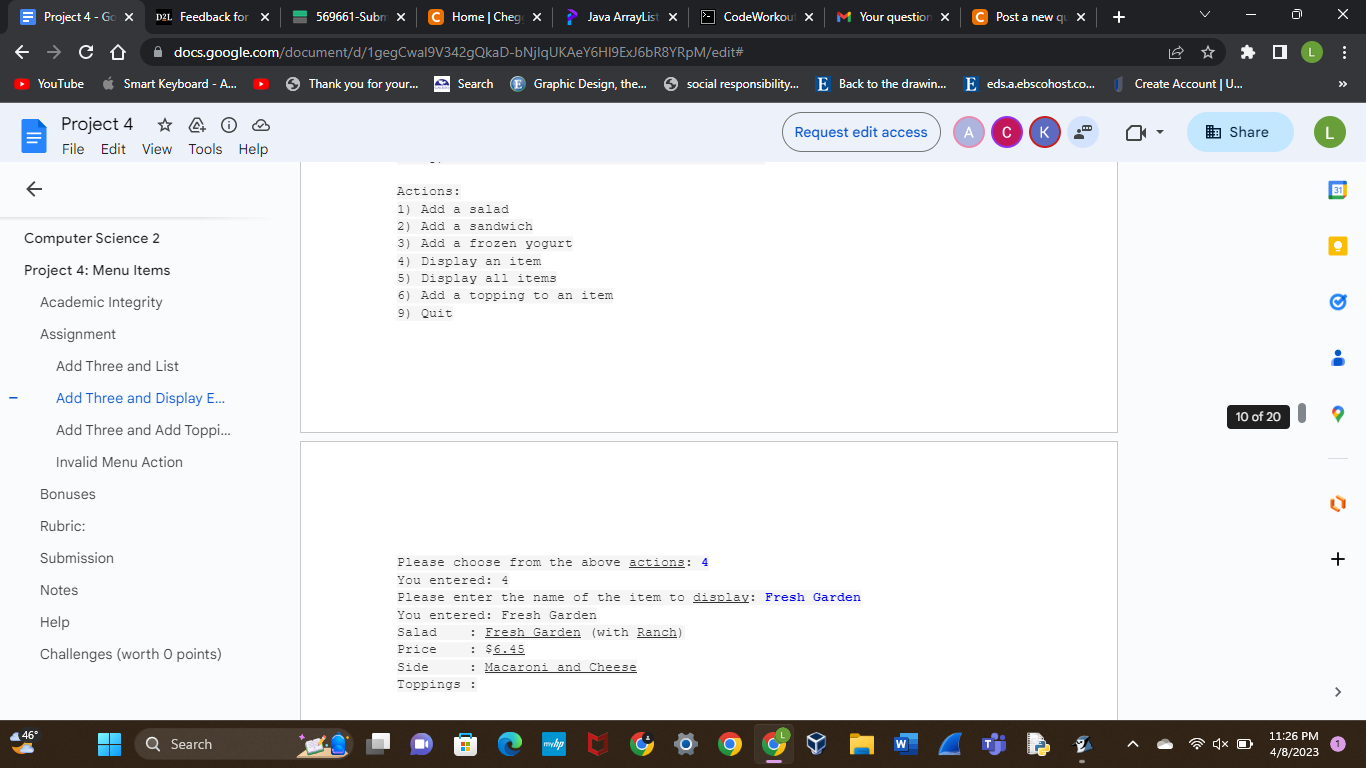This screenshot has height=768, width=1366.
Task: Open the video call options dropdown
Action: pos(1161,131)
